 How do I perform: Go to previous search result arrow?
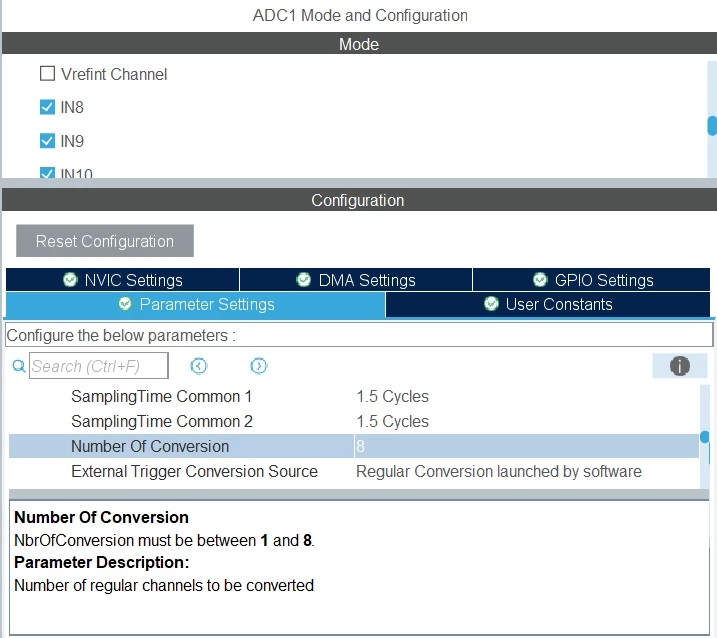198,366
